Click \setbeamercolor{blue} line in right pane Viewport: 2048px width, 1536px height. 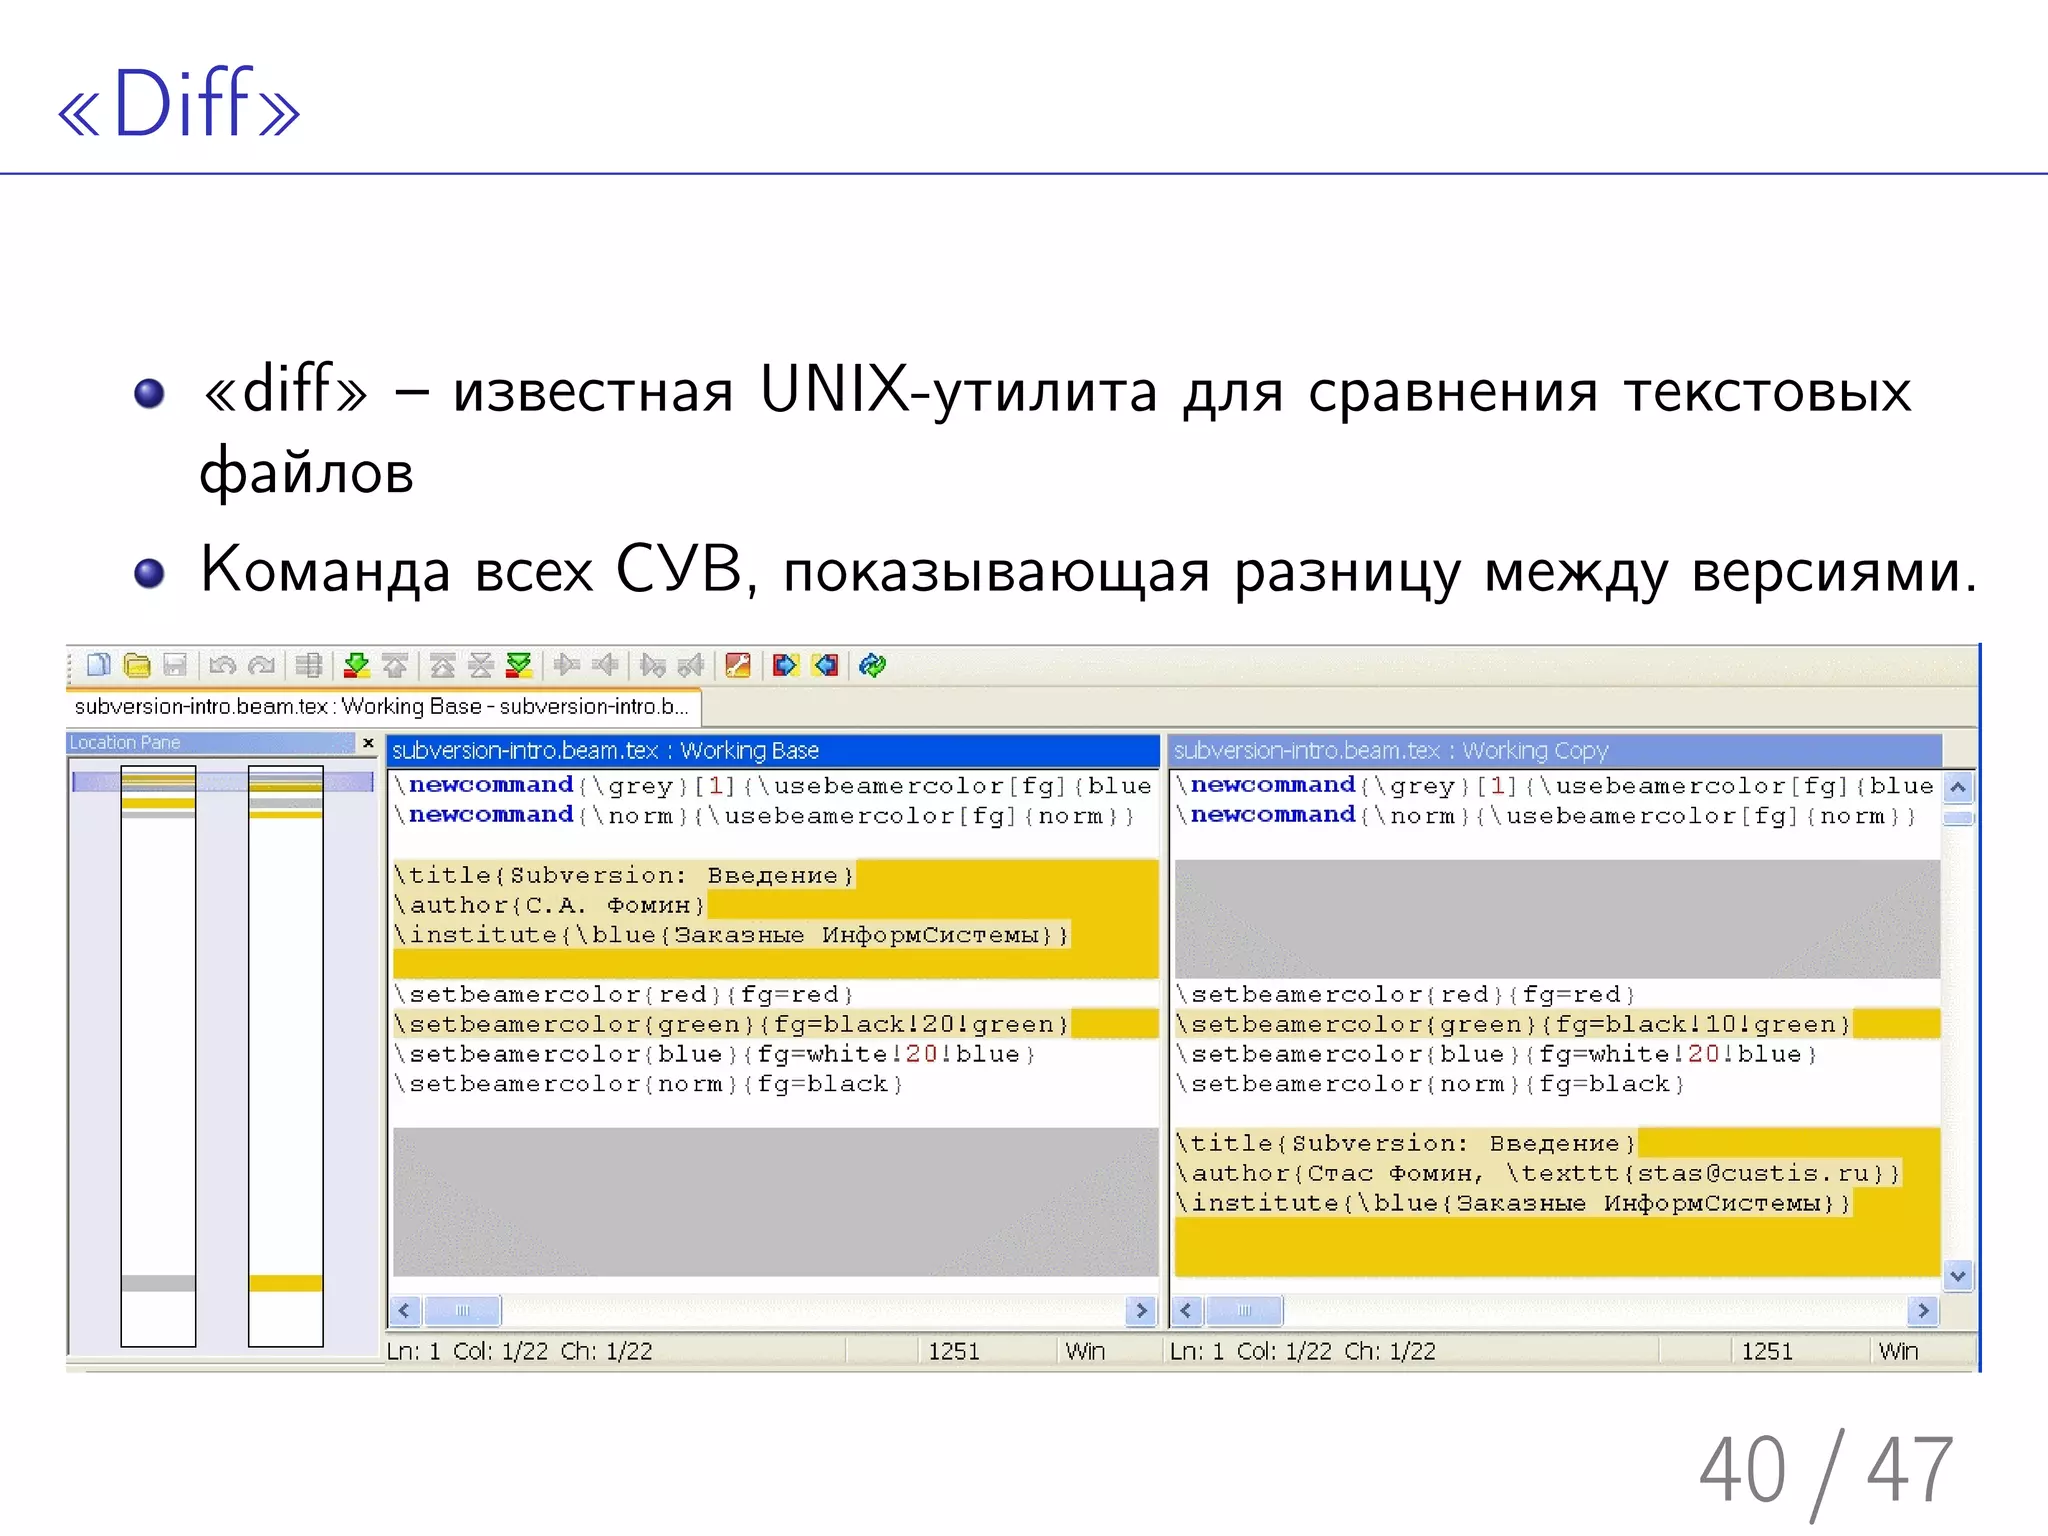click(1497, 1054)
